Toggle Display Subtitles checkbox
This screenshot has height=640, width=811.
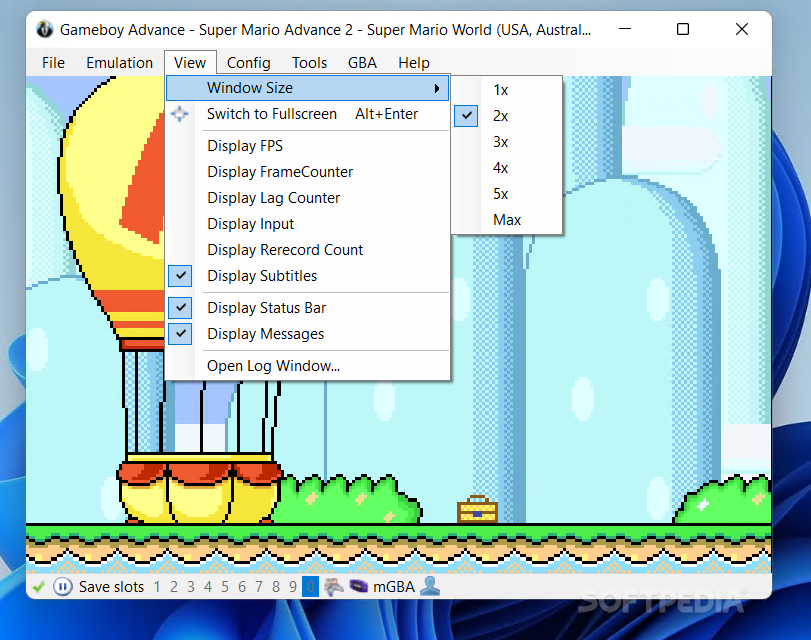[180, 276]
